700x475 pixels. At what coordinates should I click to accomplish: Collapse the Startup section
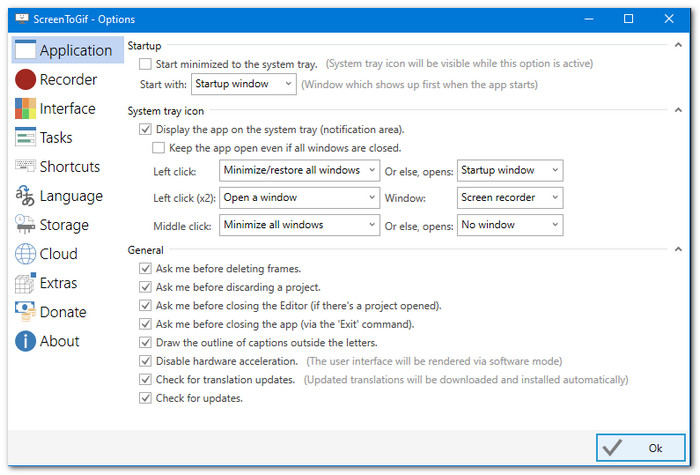pos(678,45)
